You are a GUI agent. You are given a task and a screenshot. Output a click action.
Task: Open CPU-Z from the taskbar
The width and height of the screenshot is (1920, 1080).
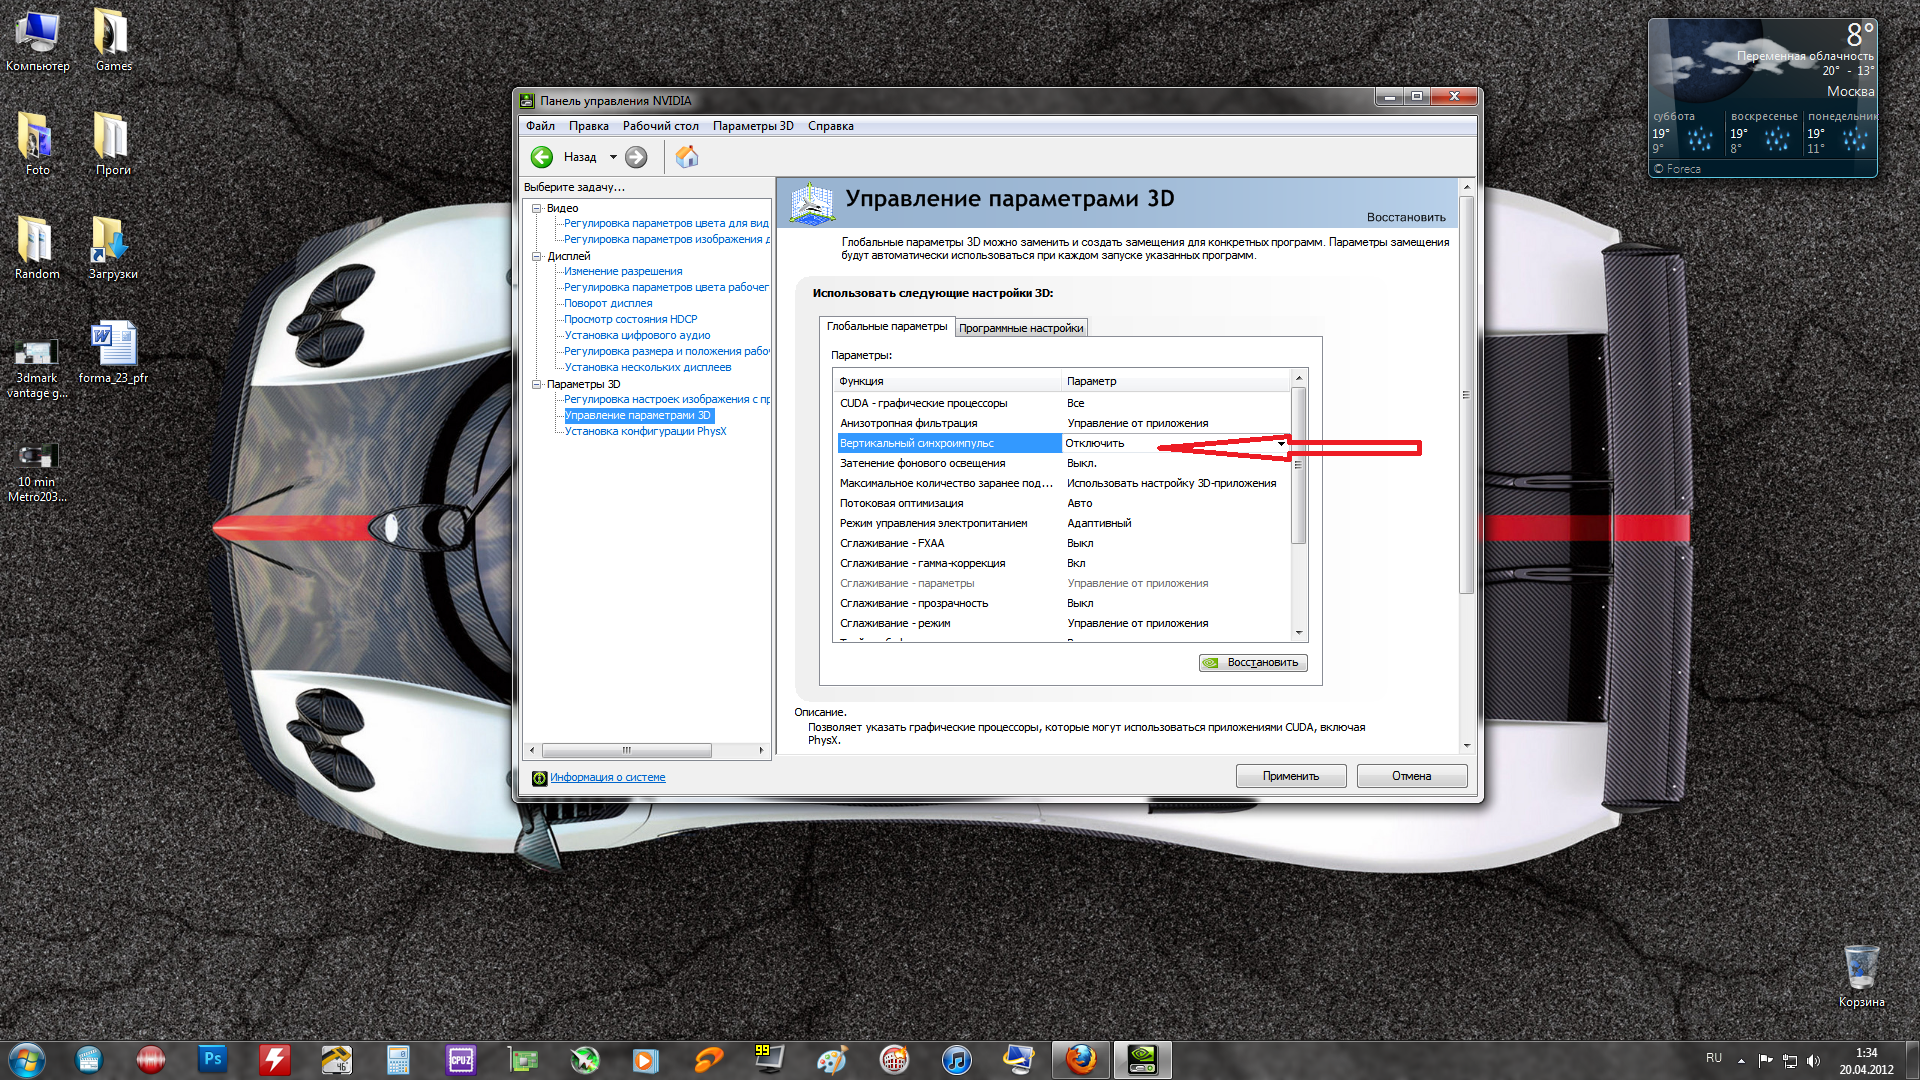click(460, 1059)
